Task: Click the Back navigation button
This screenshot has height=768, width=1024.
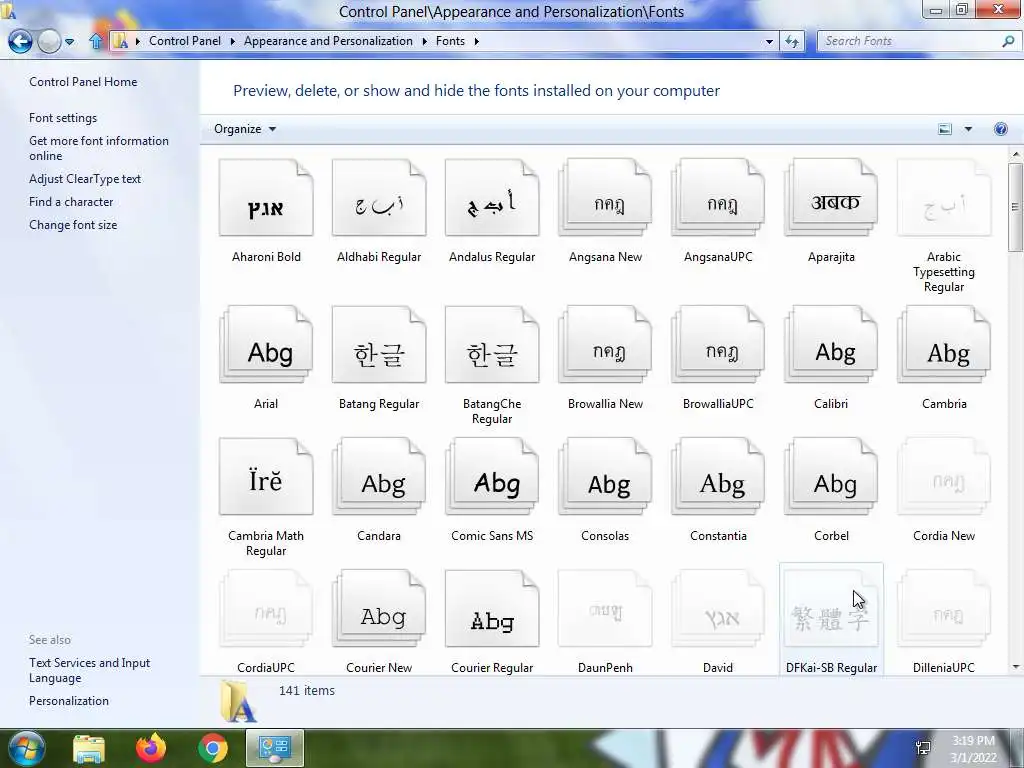Action: [x=20, y=42]
